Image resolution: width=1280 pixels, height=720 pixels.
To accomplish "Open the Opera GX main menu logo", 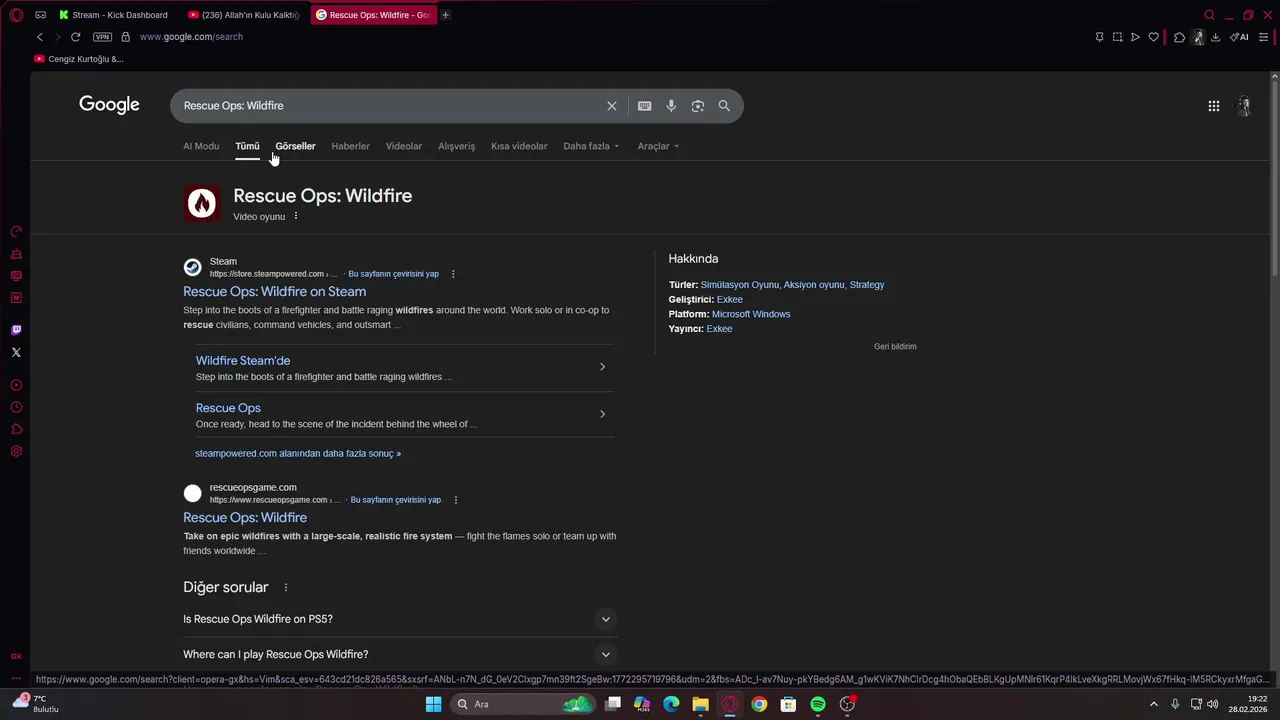I will pyautogui.click(x=16, y=15).
